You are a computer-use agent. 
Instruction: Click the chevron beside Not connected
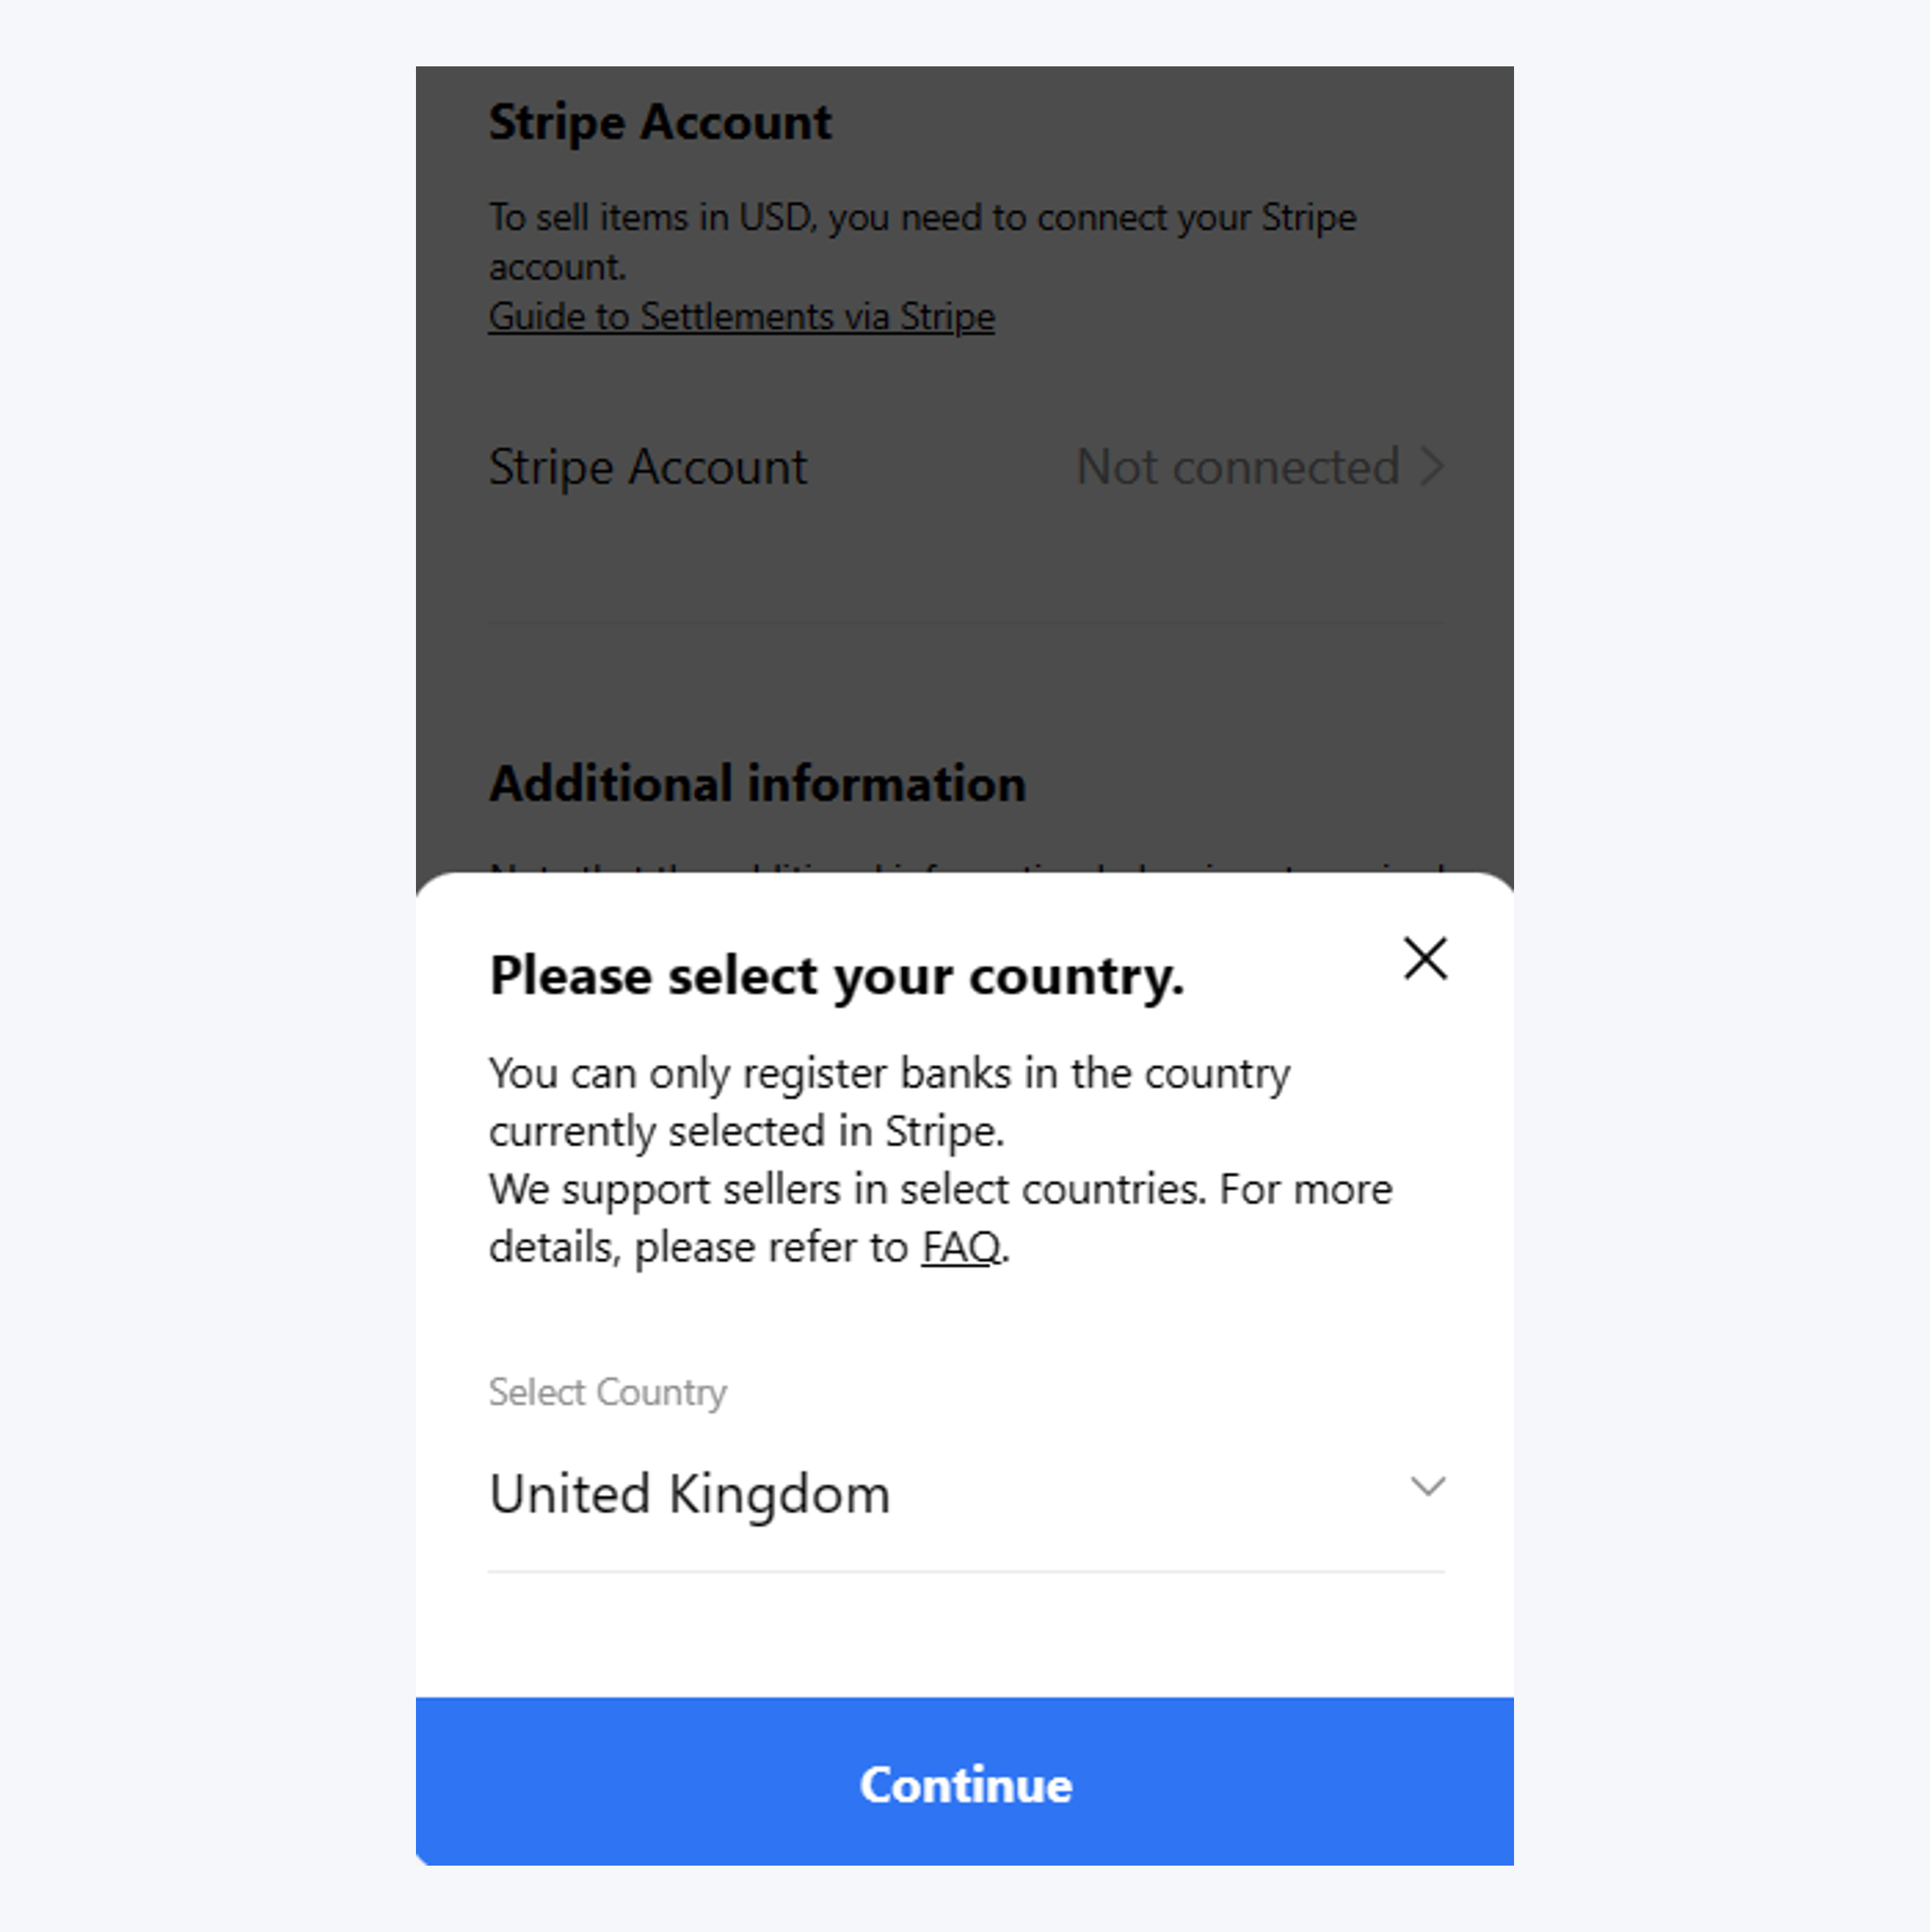pyautogui.click(x=1433, y=467)
